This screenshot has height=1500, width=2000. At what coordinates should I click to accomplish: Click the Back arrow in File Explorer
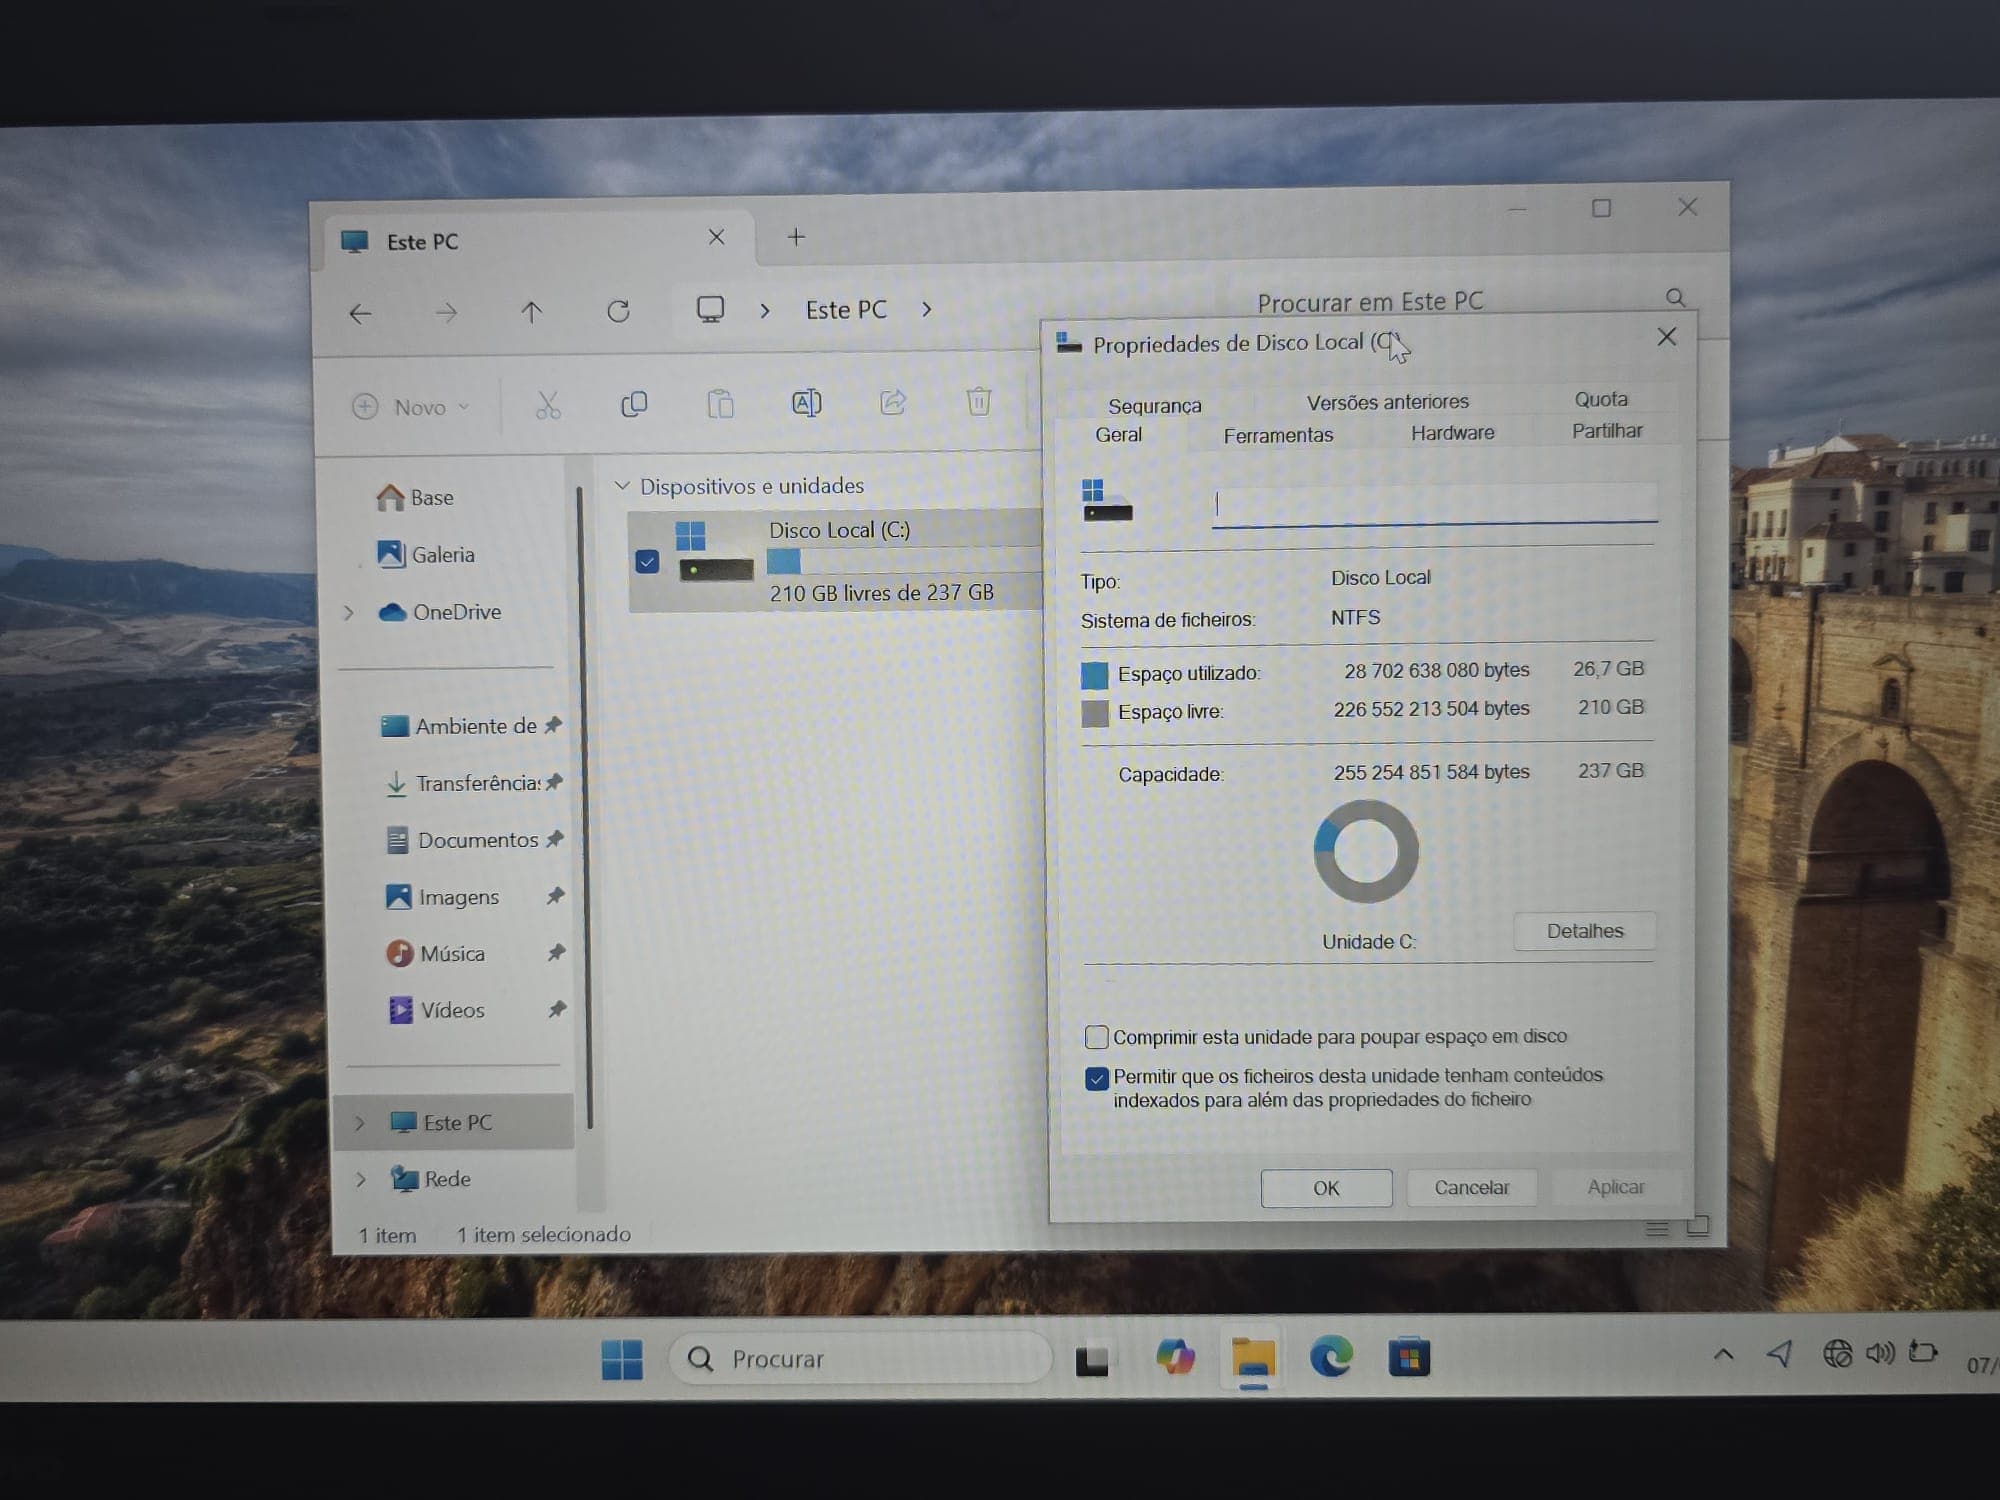(x=360, y=314)
